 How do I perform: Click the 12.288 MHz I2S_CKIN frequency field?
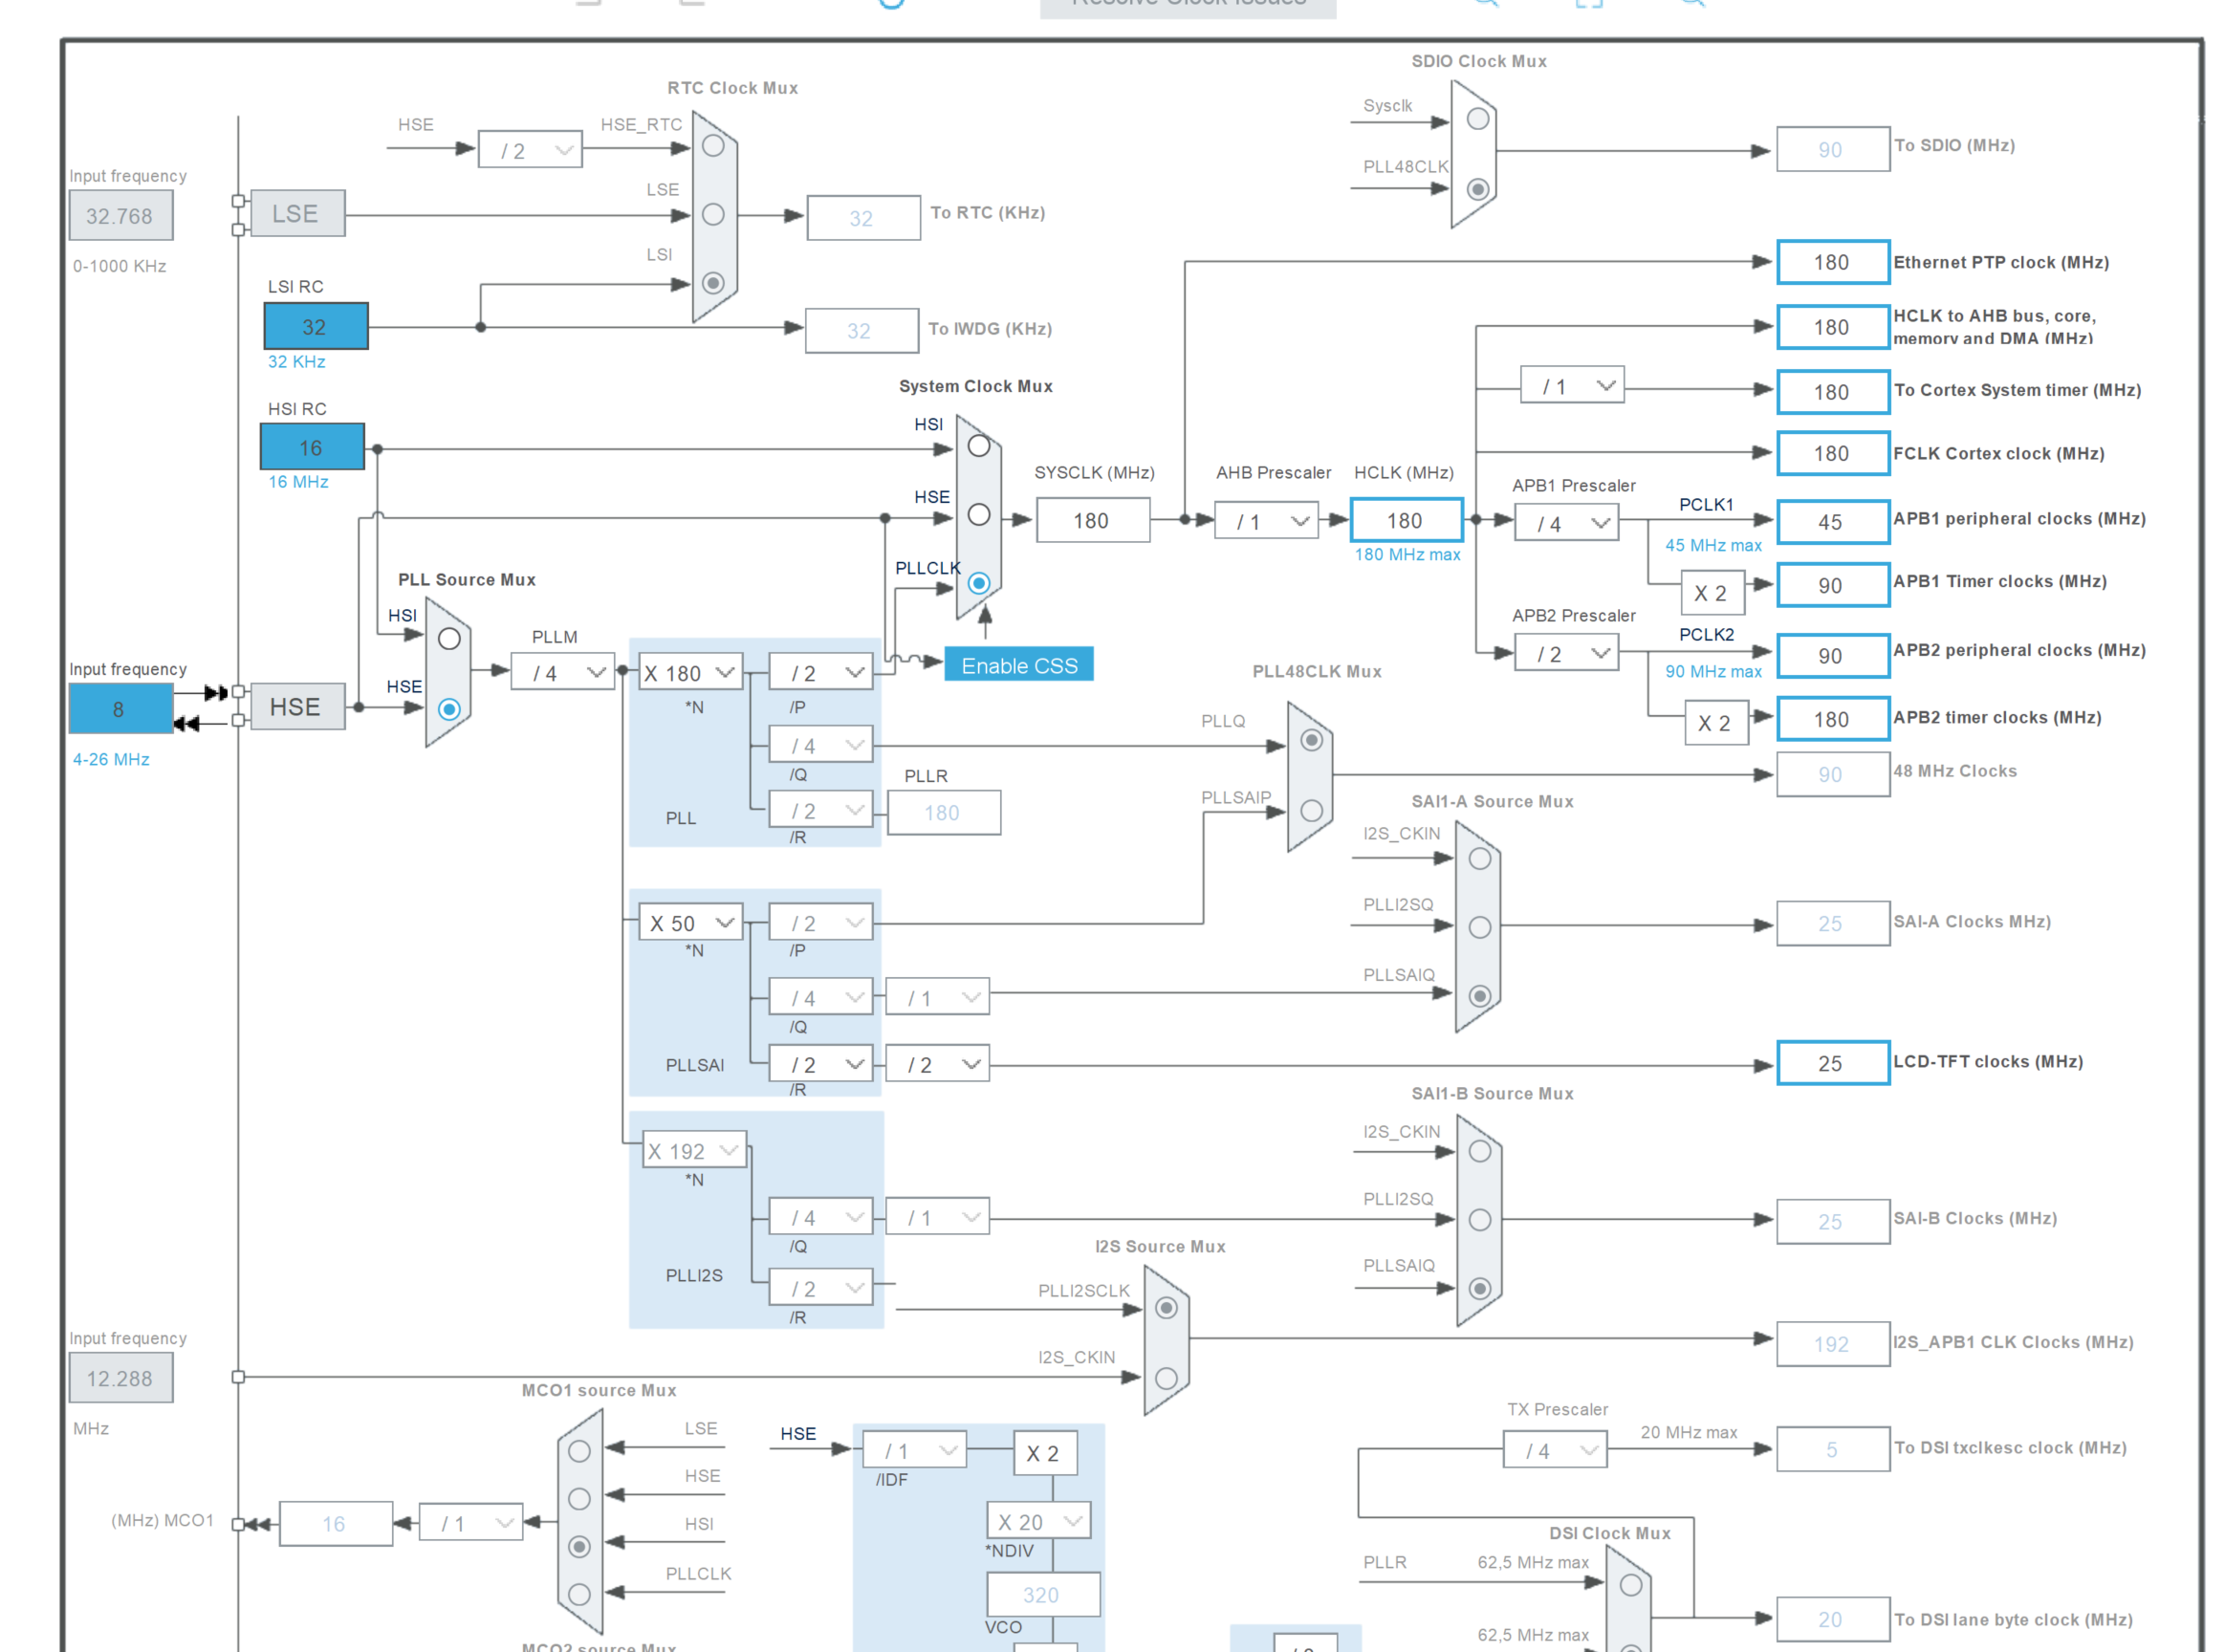tap(121, 1377)
